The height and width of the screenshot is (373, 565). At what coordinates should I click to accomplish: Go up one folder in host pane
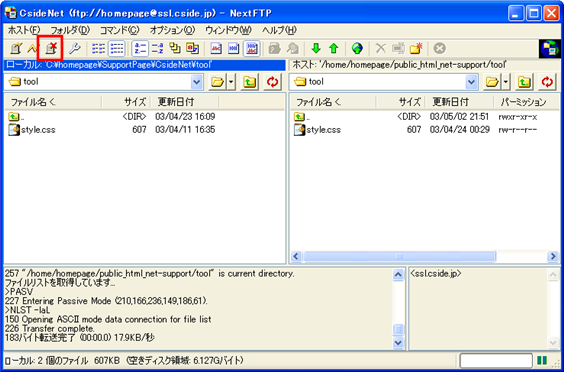pos(525,82)
